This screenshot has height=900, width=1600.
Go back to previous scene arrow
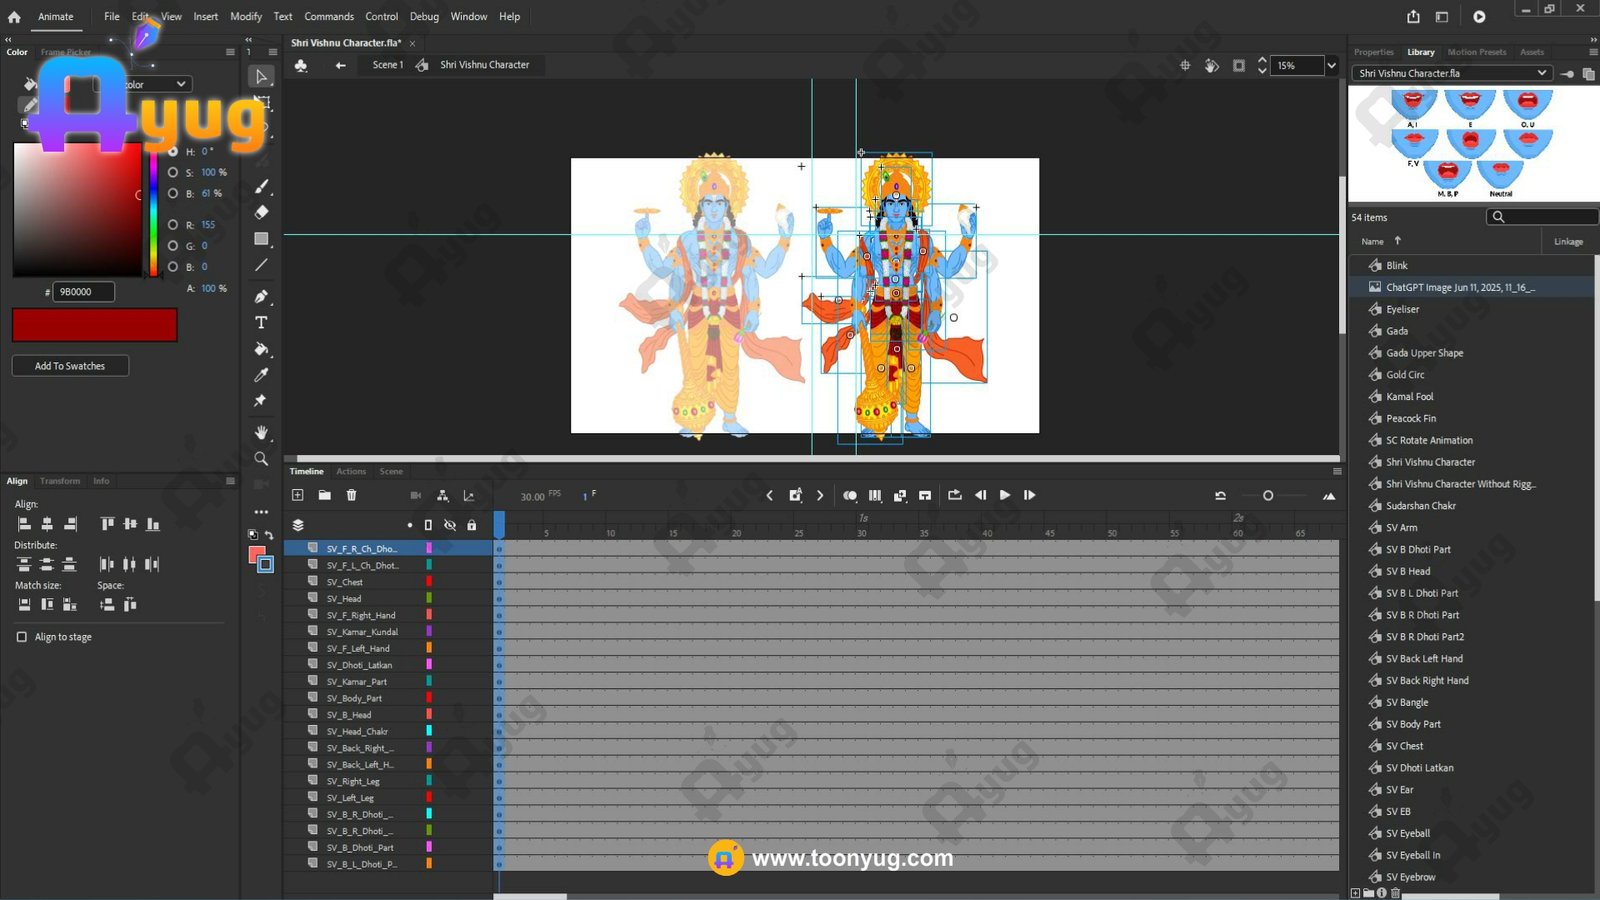point(340,65)
